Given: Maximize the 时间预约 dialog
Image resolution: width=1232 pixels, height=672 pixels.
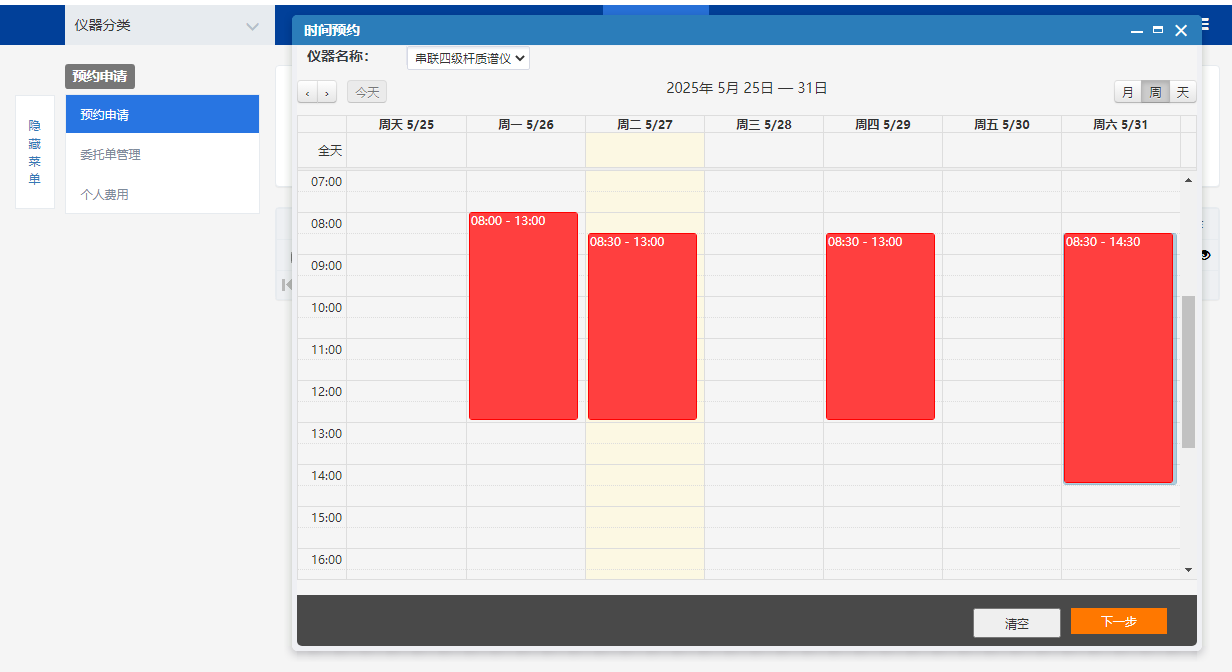Looking at the screenshot, I should click(1158, 31).
